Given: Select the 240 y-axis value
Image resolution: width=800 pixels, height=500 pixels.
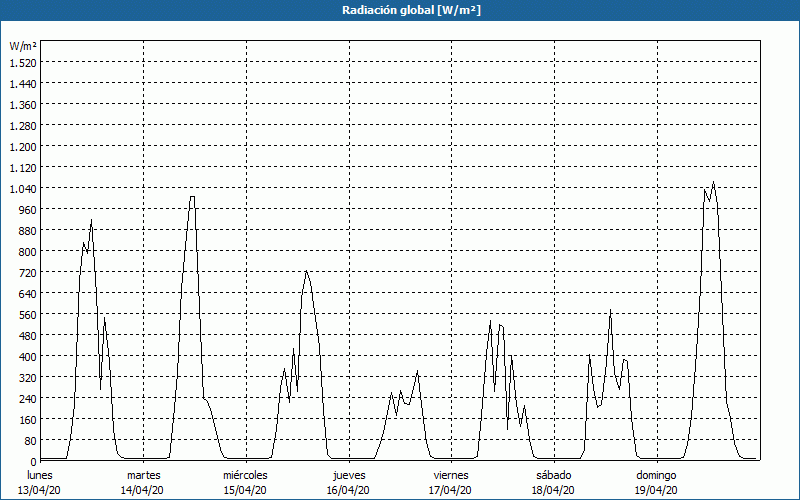Looking at the screenshot, I should 28,399.
